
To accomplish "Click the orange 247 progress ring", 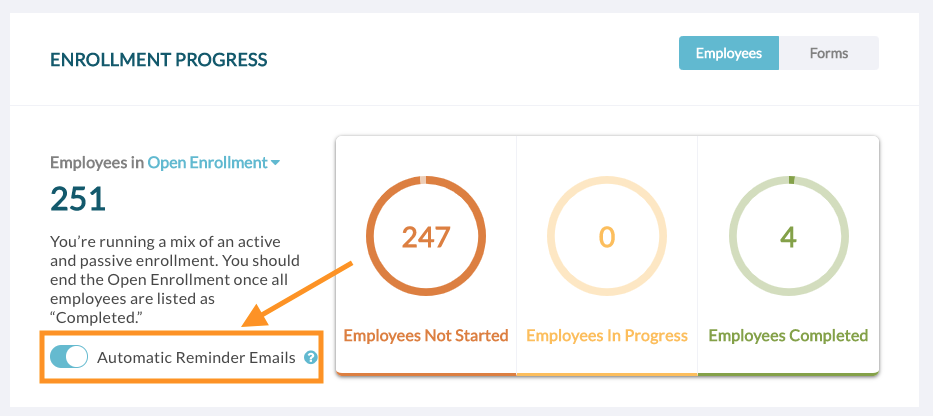I will click(426, 236).
